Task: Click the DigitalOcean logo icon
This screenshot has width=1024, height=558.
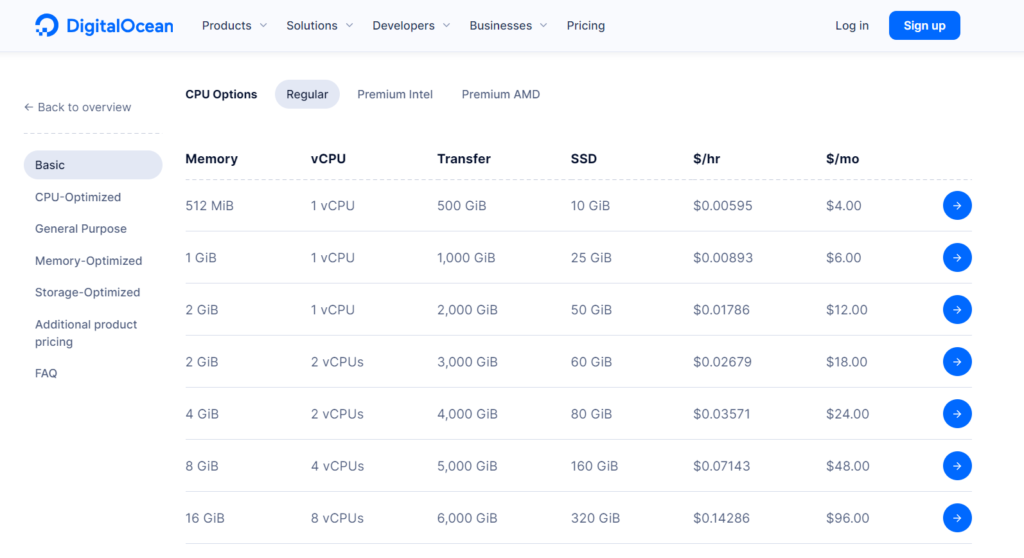Action: tap(46, 26)
